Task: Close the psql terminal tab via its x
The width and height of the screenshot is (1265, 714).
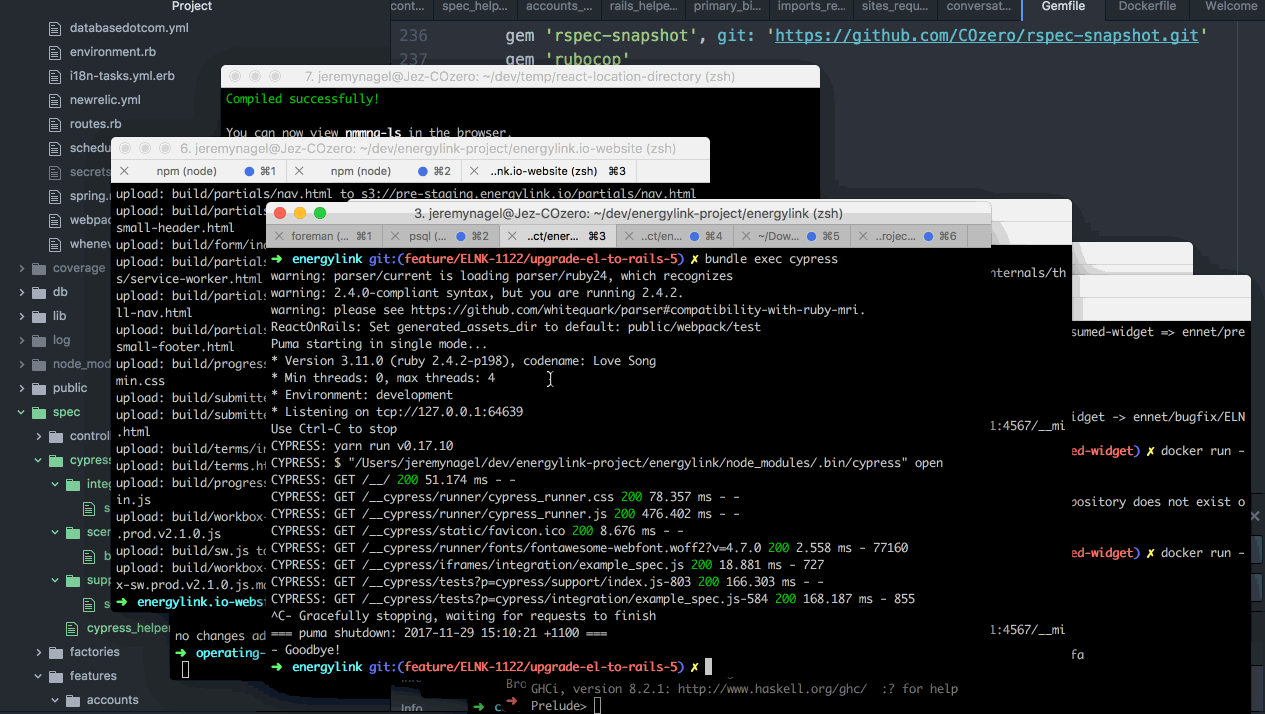Action: (x=397, y=236)
